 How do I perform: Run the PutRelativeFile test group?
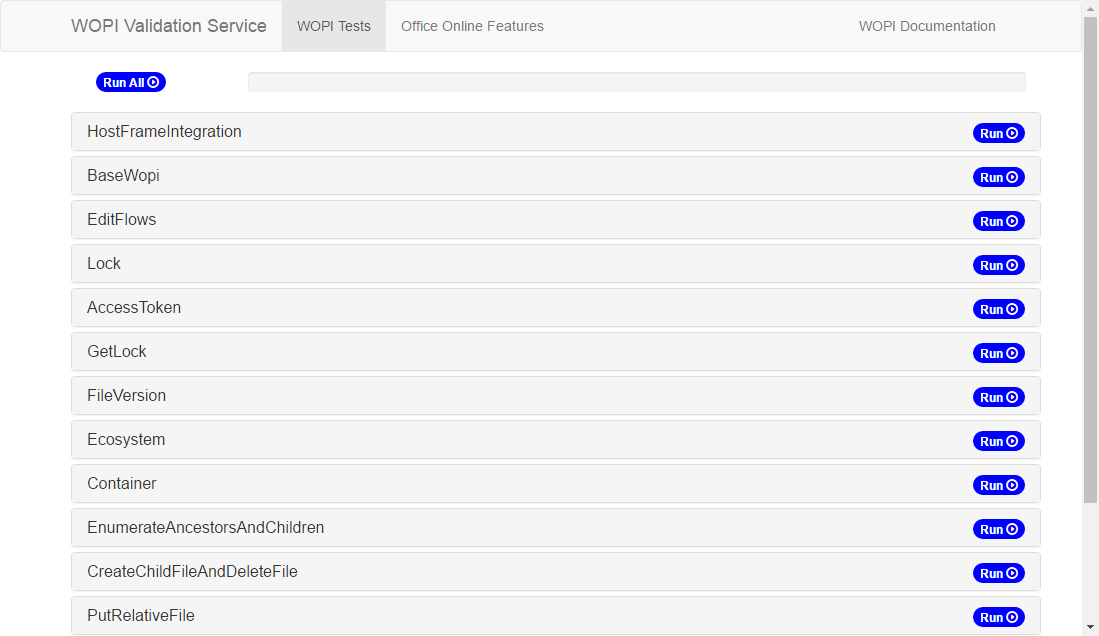point(998,617)
